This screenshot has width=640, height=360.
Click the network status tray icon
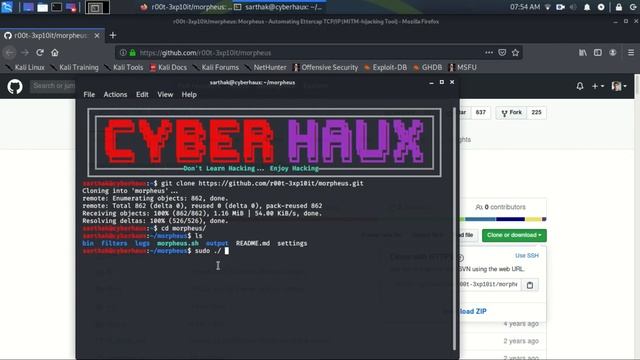(x=548, y=7)
